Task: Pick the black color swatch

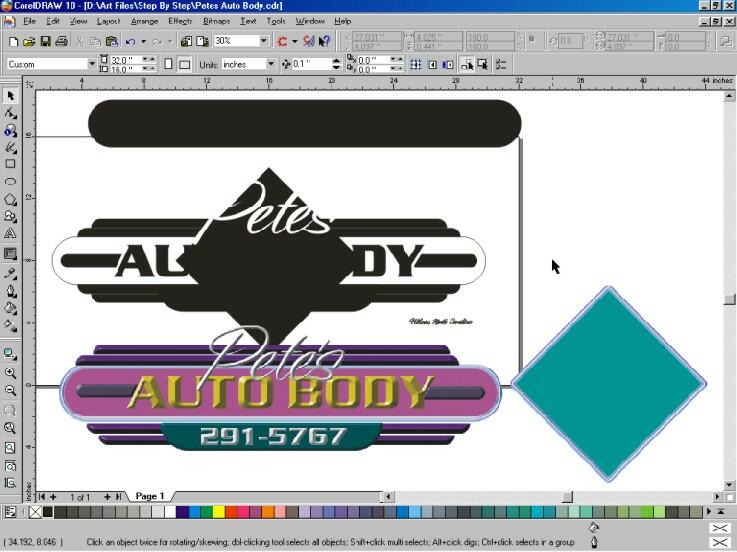Action: [47, 512]
